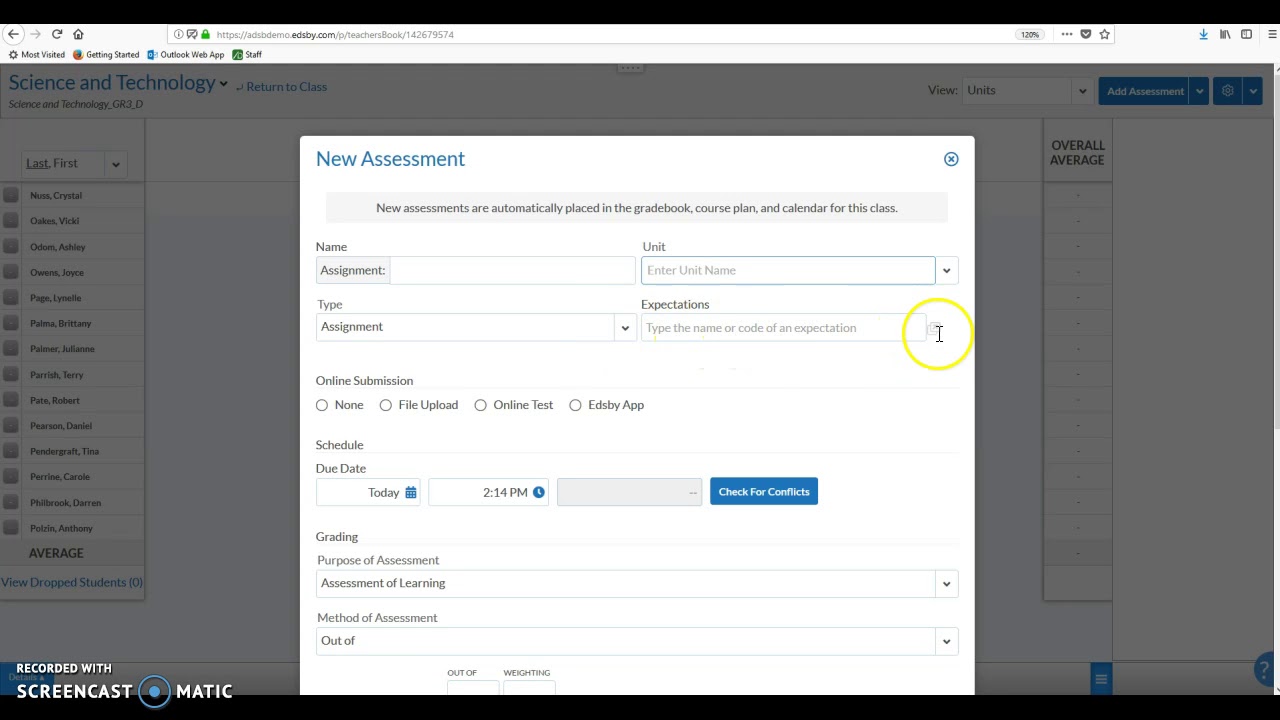Open the gradebook settings gear icon

click(x=1228, y=91)
